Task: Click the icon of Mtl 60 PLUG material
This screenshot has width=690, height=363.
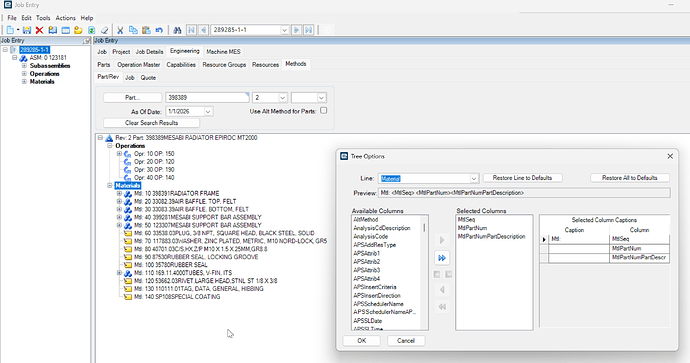Action: pyautogui.click(x=128, y=233)
